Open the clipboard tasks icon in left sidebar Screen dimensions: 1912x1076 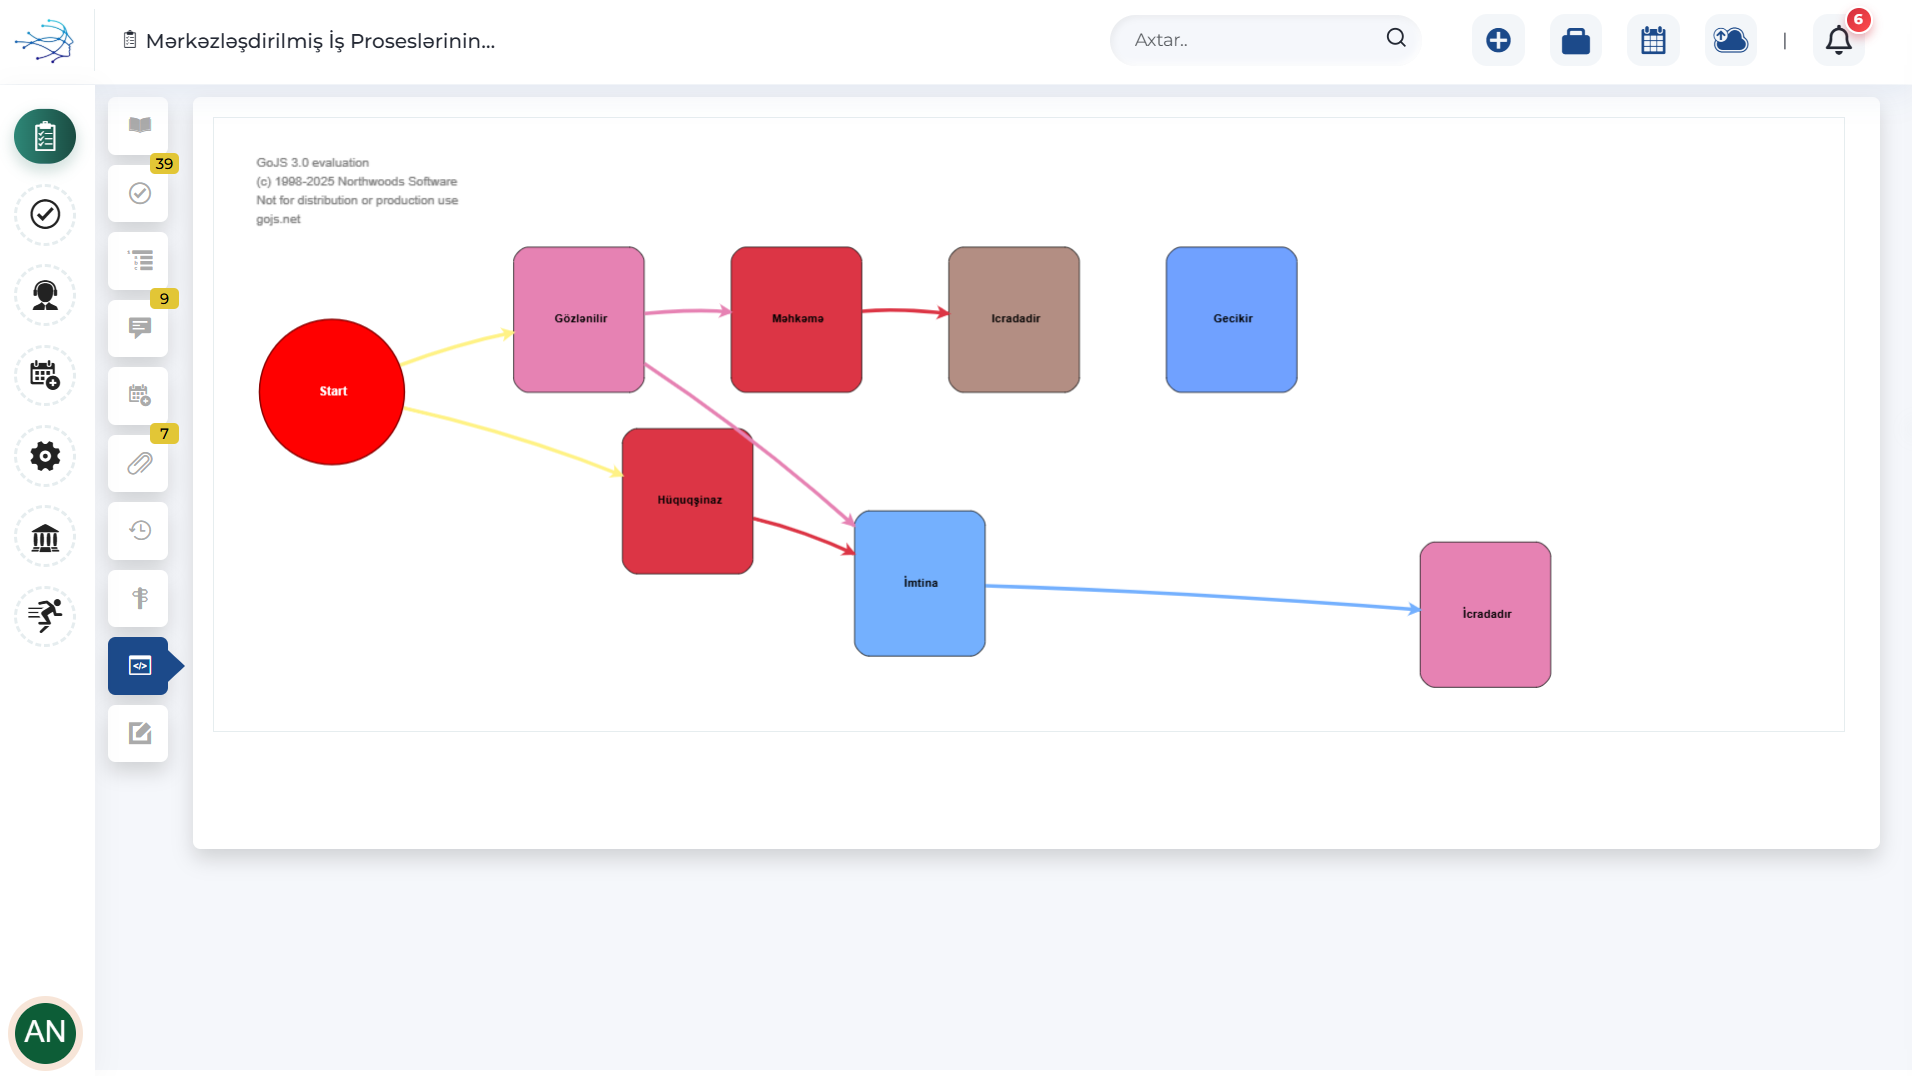[x=45, y=136]
